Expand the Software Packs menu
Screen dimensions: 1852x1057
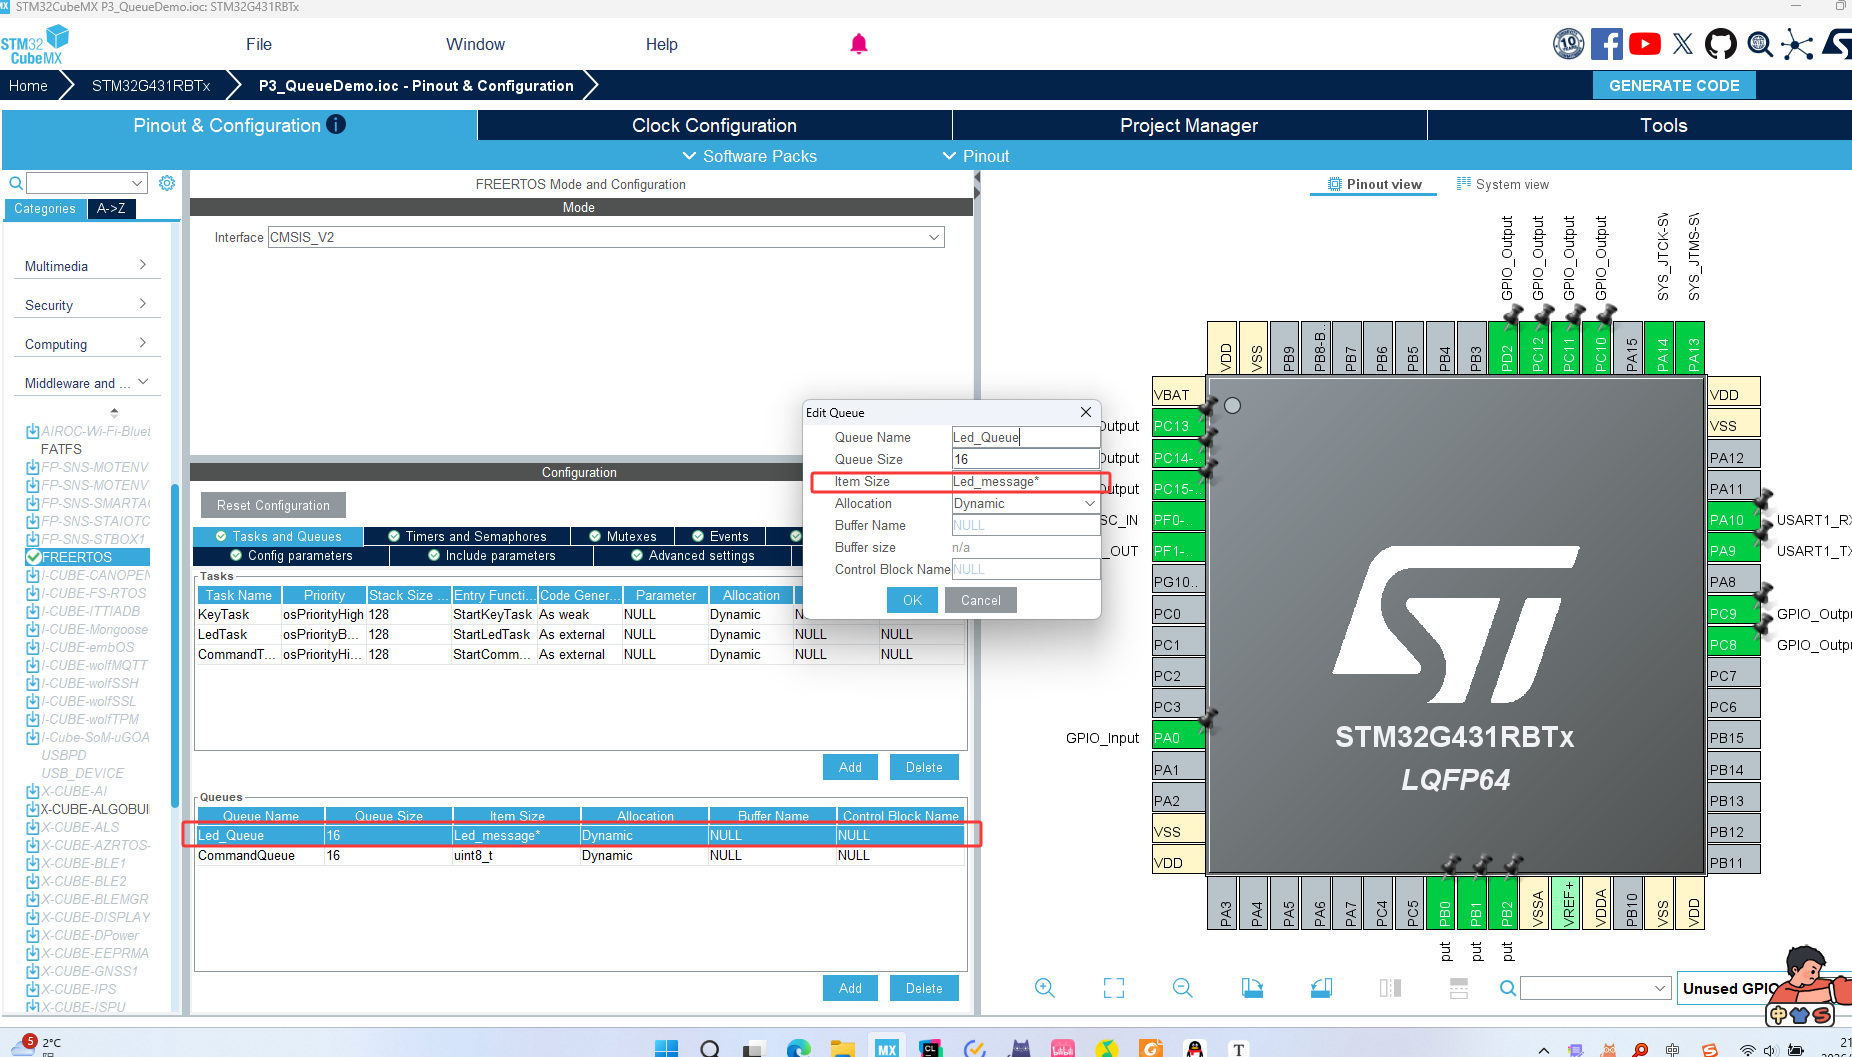(x=749, y=156)
